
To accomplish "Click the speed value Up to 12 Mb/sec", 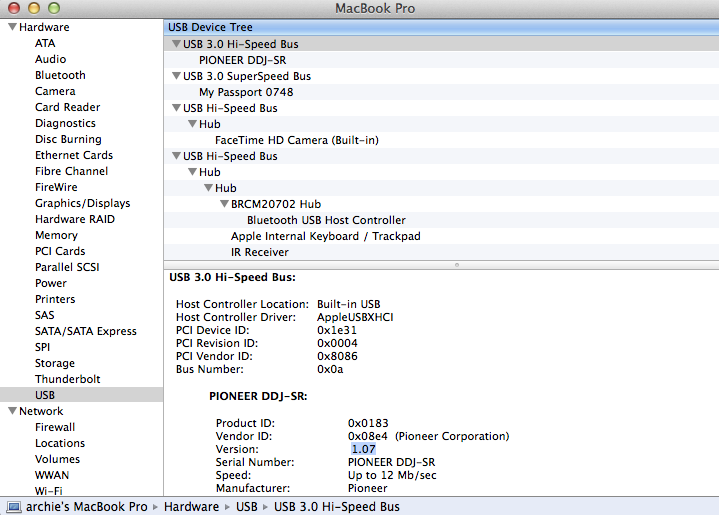I will 392,475.
